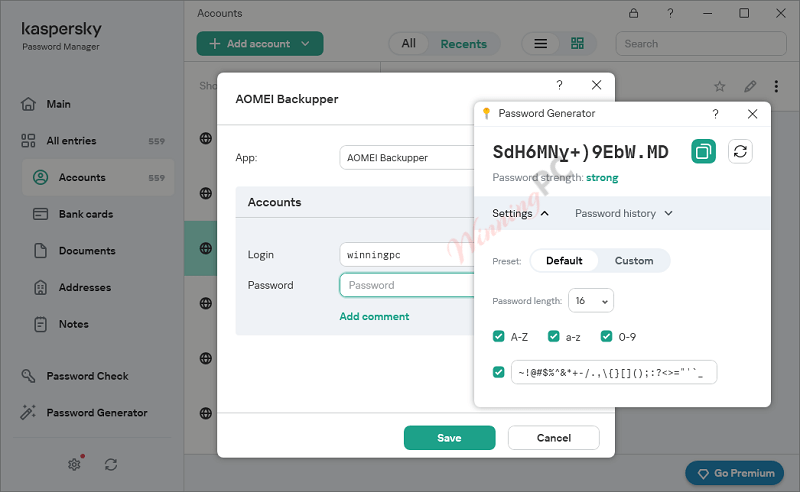The width and height of the screenshot is (800, 492).
Task: Open AOMEI Backupper dialog help icon
Action: click(559, 85)
